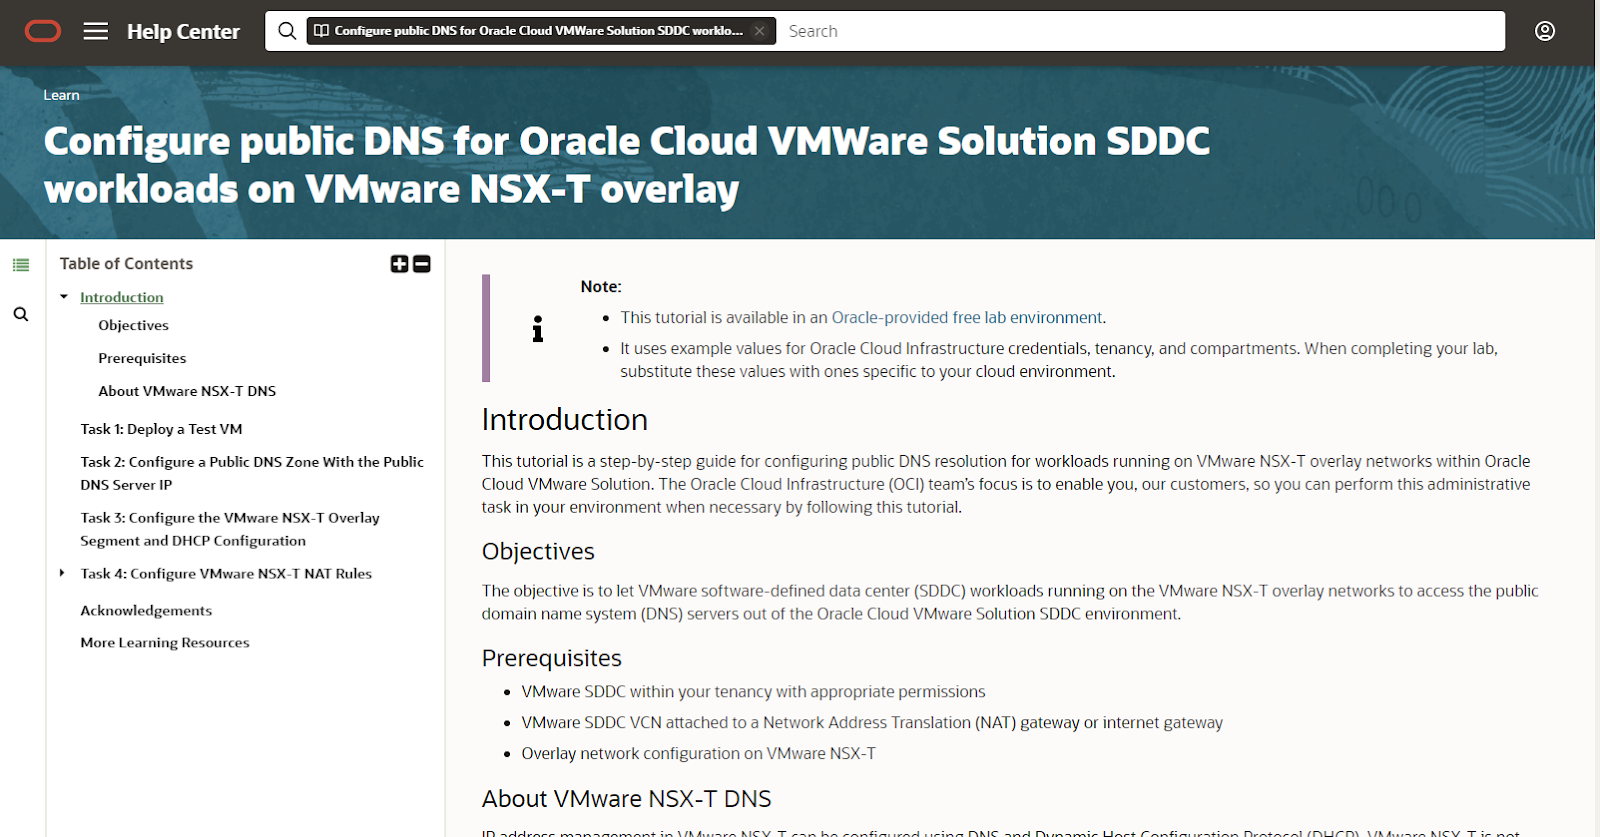Click the About VMware NSX-T DNS heading
The image size is (1600, 837).
(x=626, y=799)
